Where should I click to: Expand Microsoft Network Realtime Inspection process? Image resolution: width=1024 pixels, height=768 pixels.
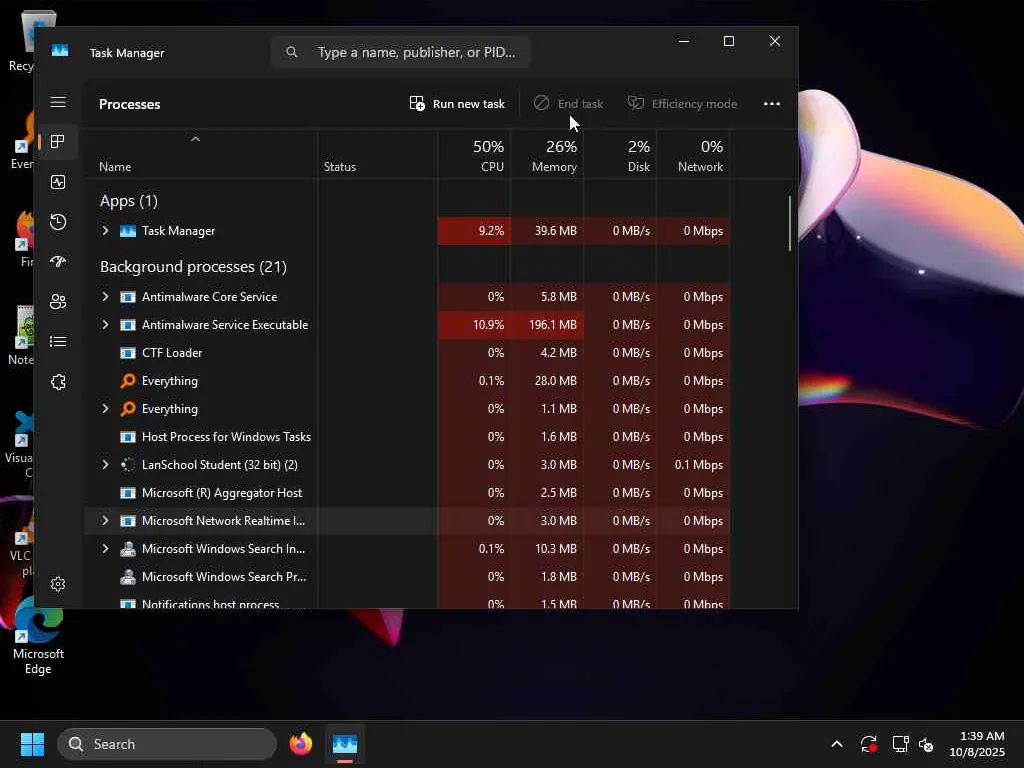[x=105, y=521]
